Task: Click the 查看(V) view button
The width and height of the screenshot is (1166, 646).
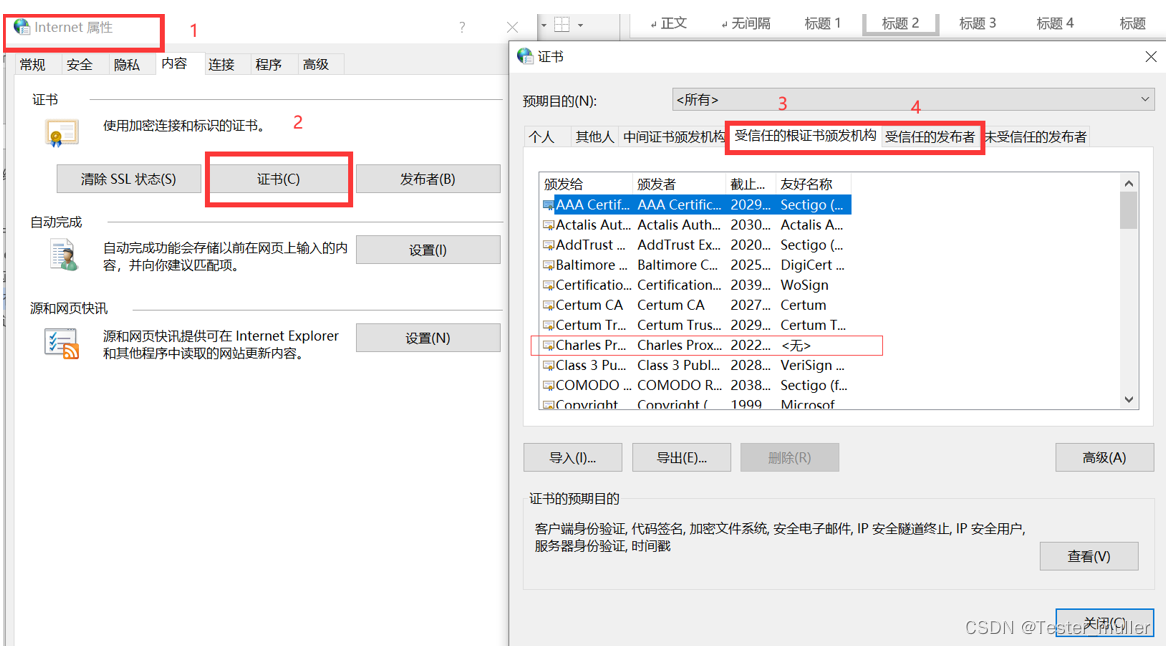Action: 1089,557
